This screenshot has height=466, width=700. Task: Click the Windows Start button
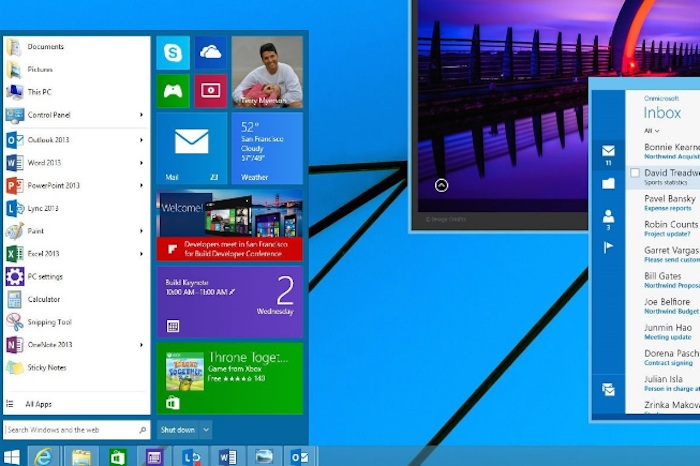12,457
